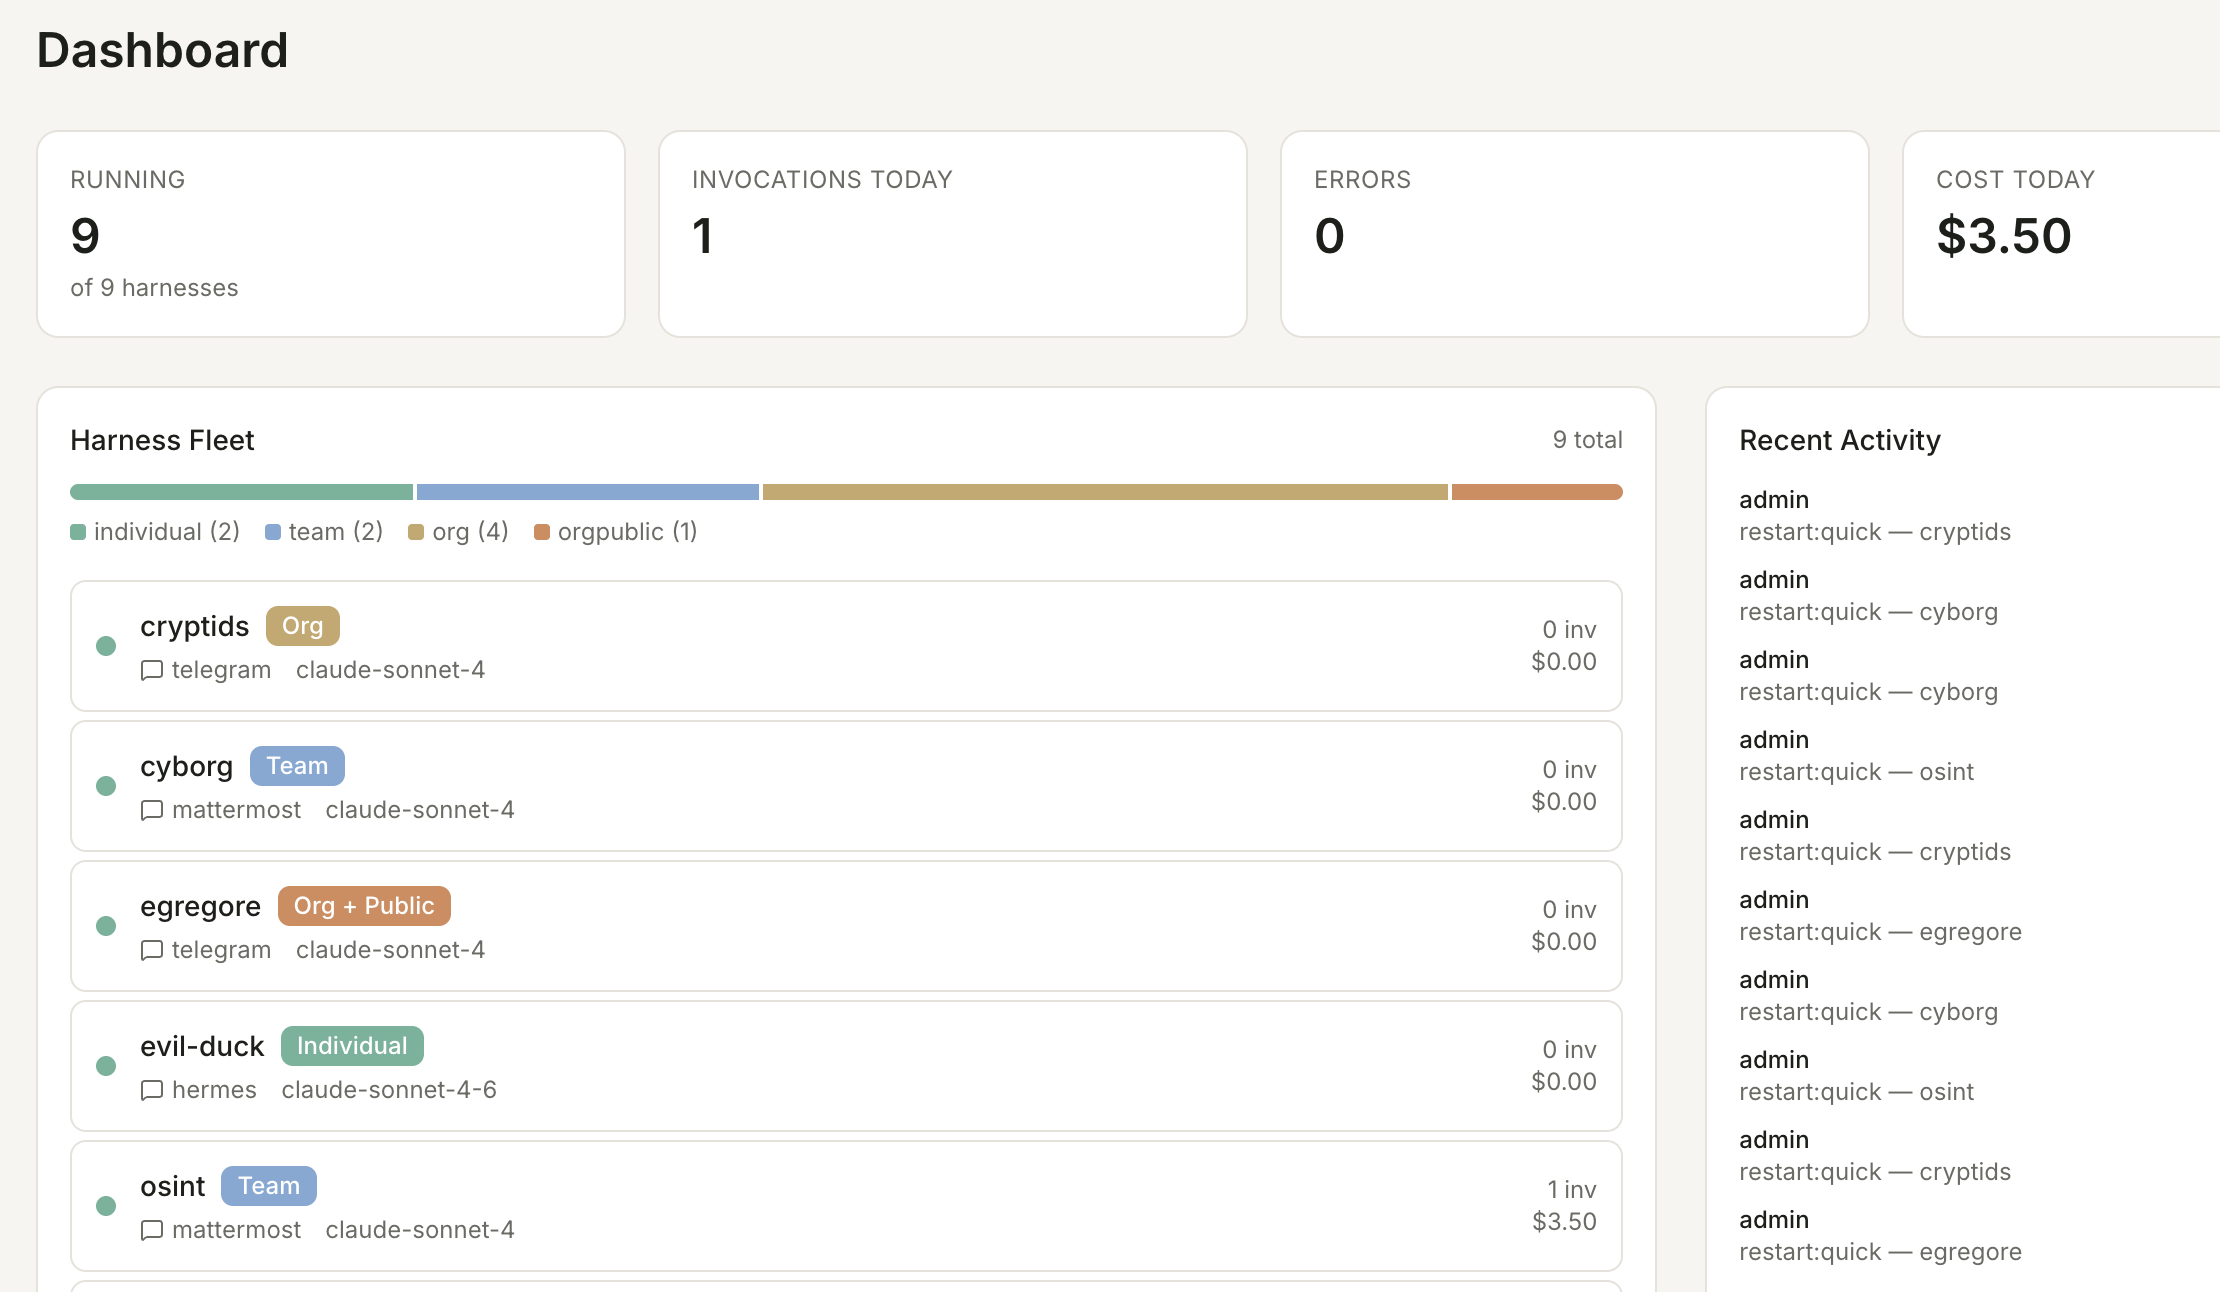Click the mattermost label on cyborg row

[x=236, y=810]
